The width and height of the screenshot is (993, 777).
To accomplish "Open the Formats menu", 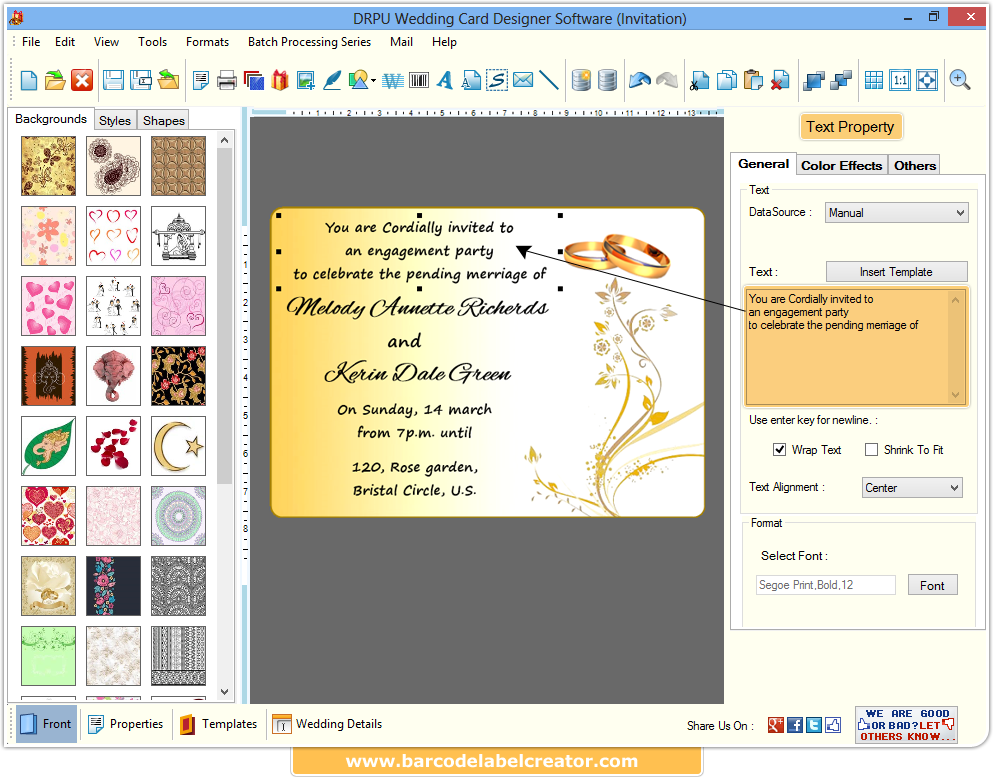I will click(x=207, y=42).
